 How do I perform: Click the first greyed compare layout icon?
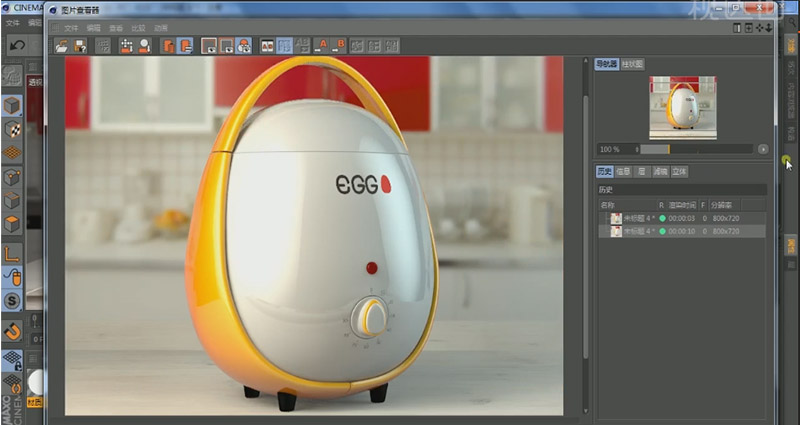[x=357, y=46]
